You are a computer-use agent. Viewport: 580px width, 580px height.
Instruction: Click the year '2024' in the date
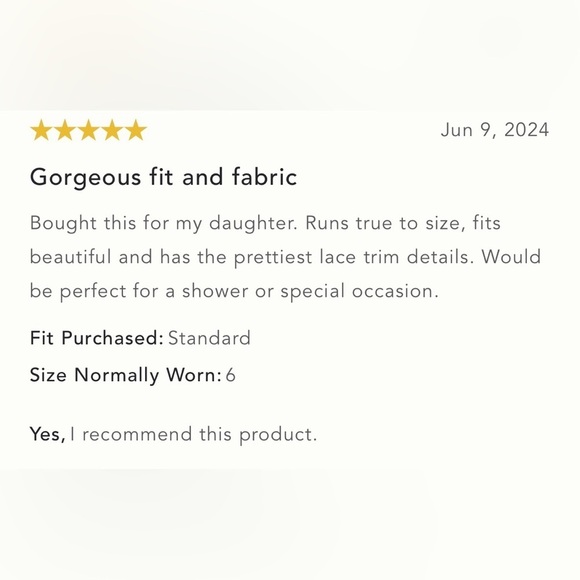tap(526, 130)
